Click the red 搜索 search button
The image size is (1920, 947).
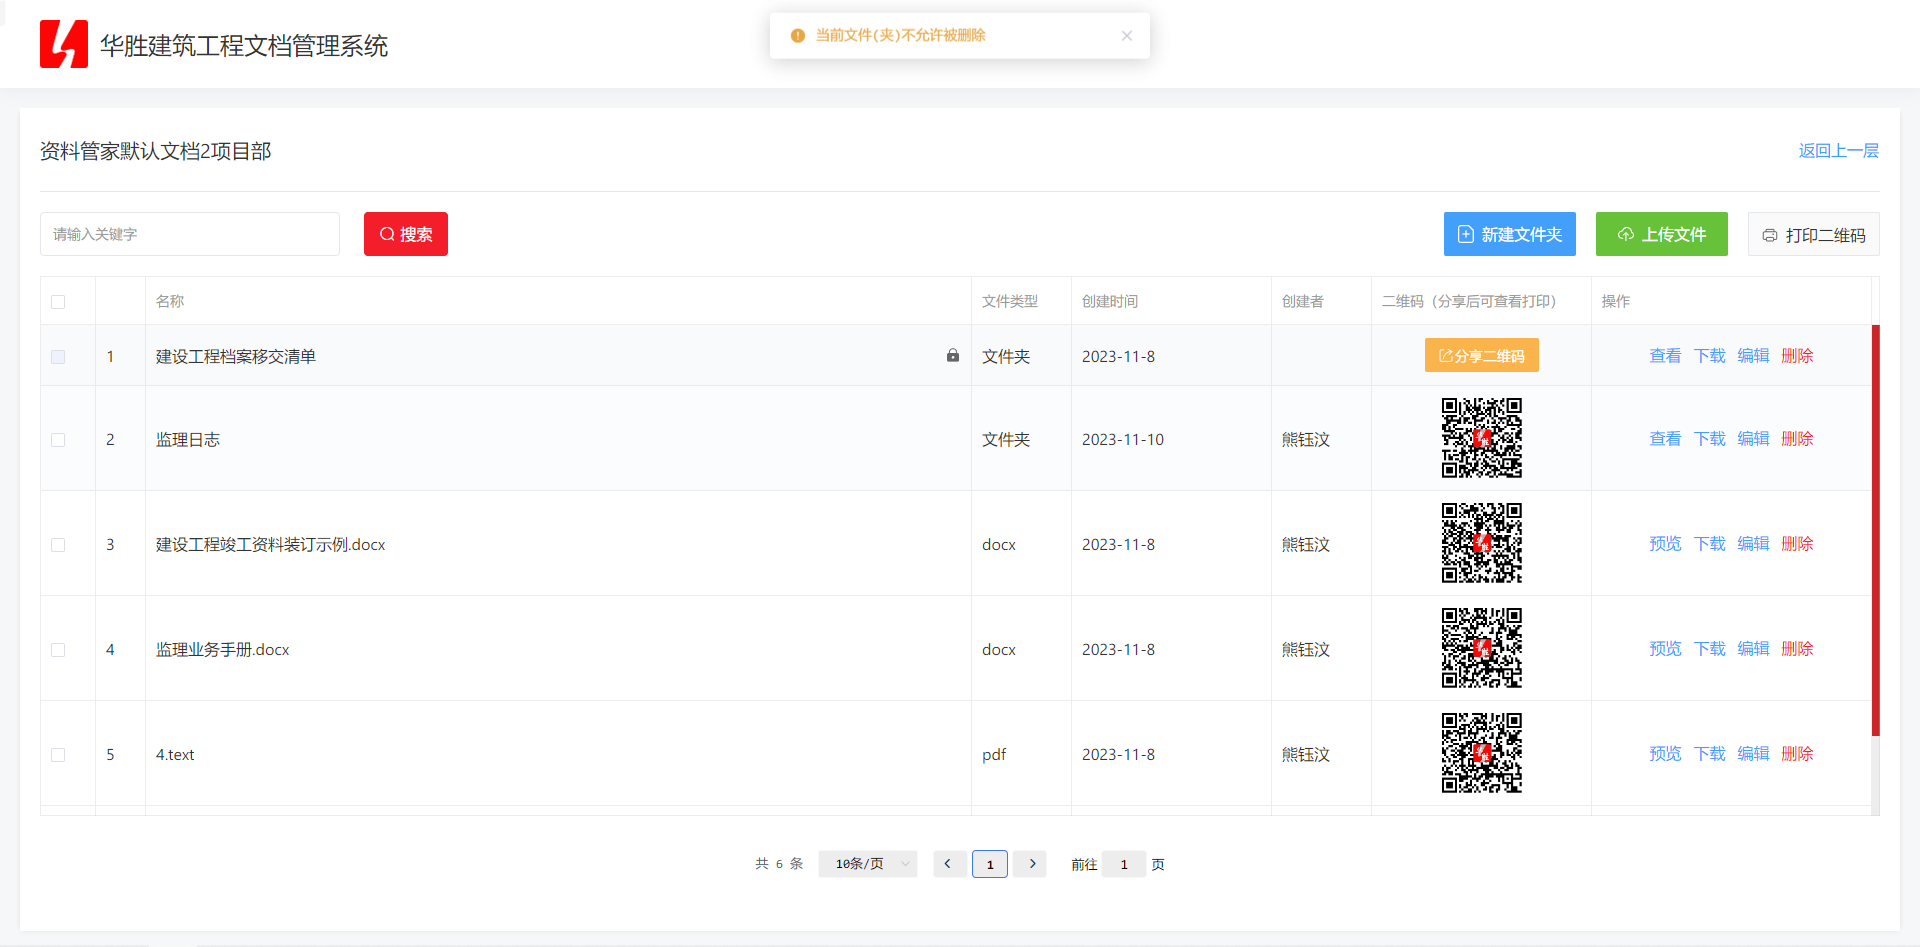pyautogui.click(x=406, y=234)
